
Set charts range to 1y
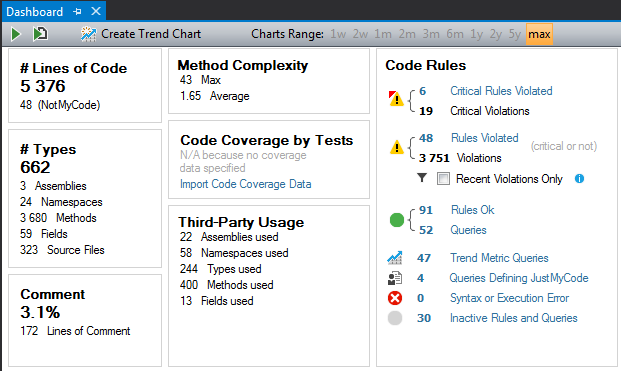[476, 34]
